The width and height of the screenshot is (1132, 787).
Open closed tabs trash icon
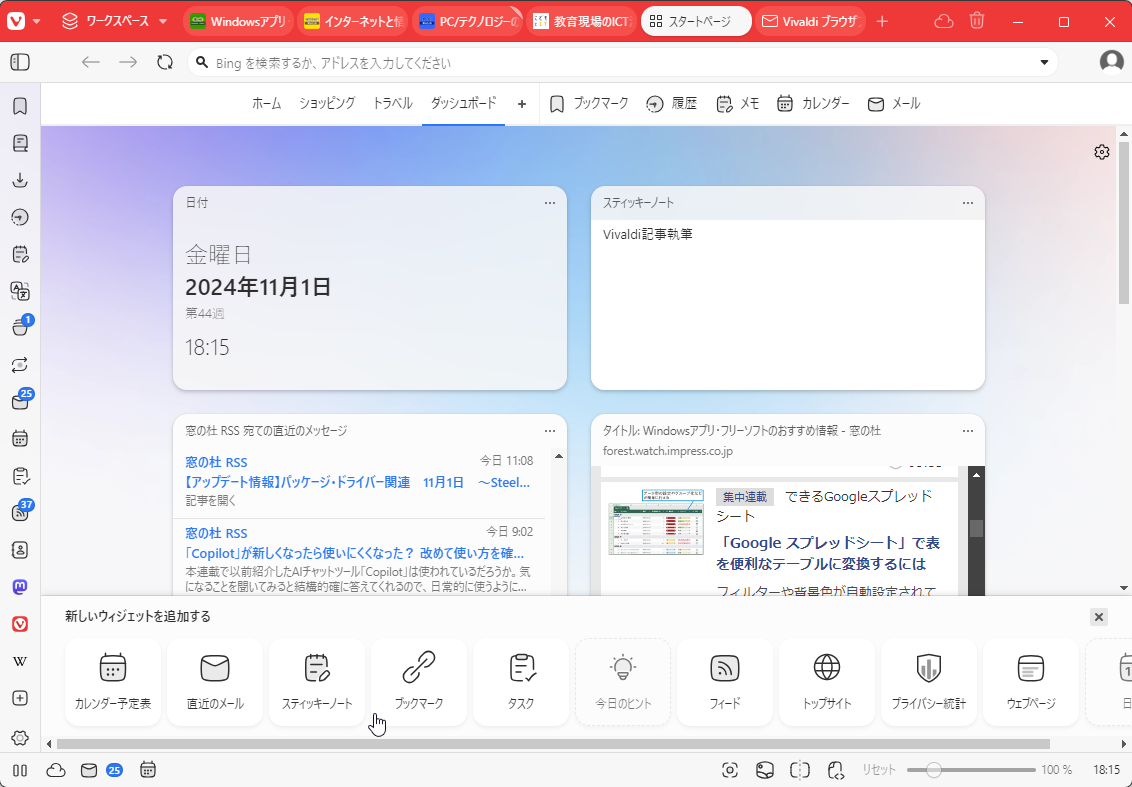[977, 21]
